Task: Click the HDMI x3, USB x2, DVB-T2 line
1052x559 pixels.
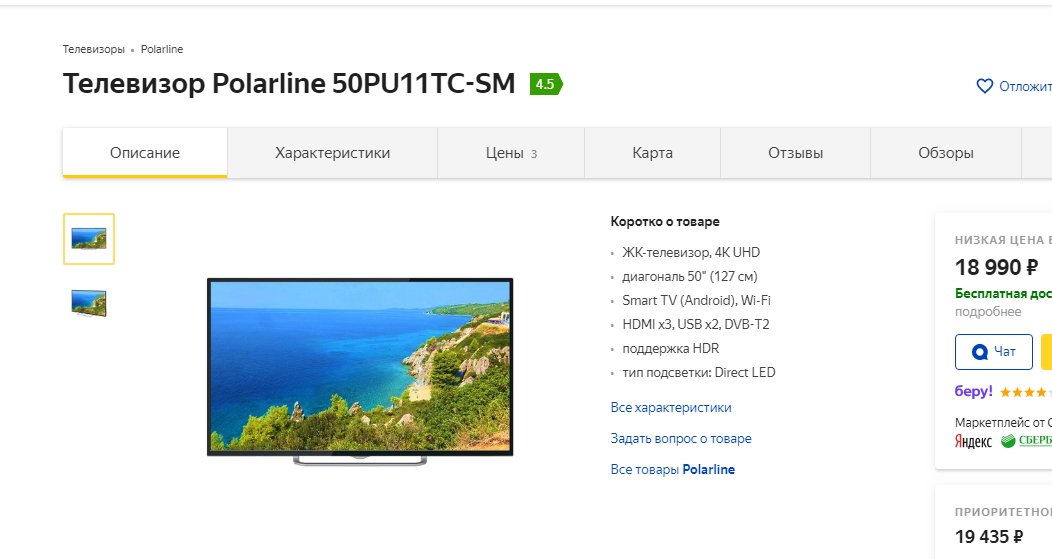Action: click(x=696, y=324)
